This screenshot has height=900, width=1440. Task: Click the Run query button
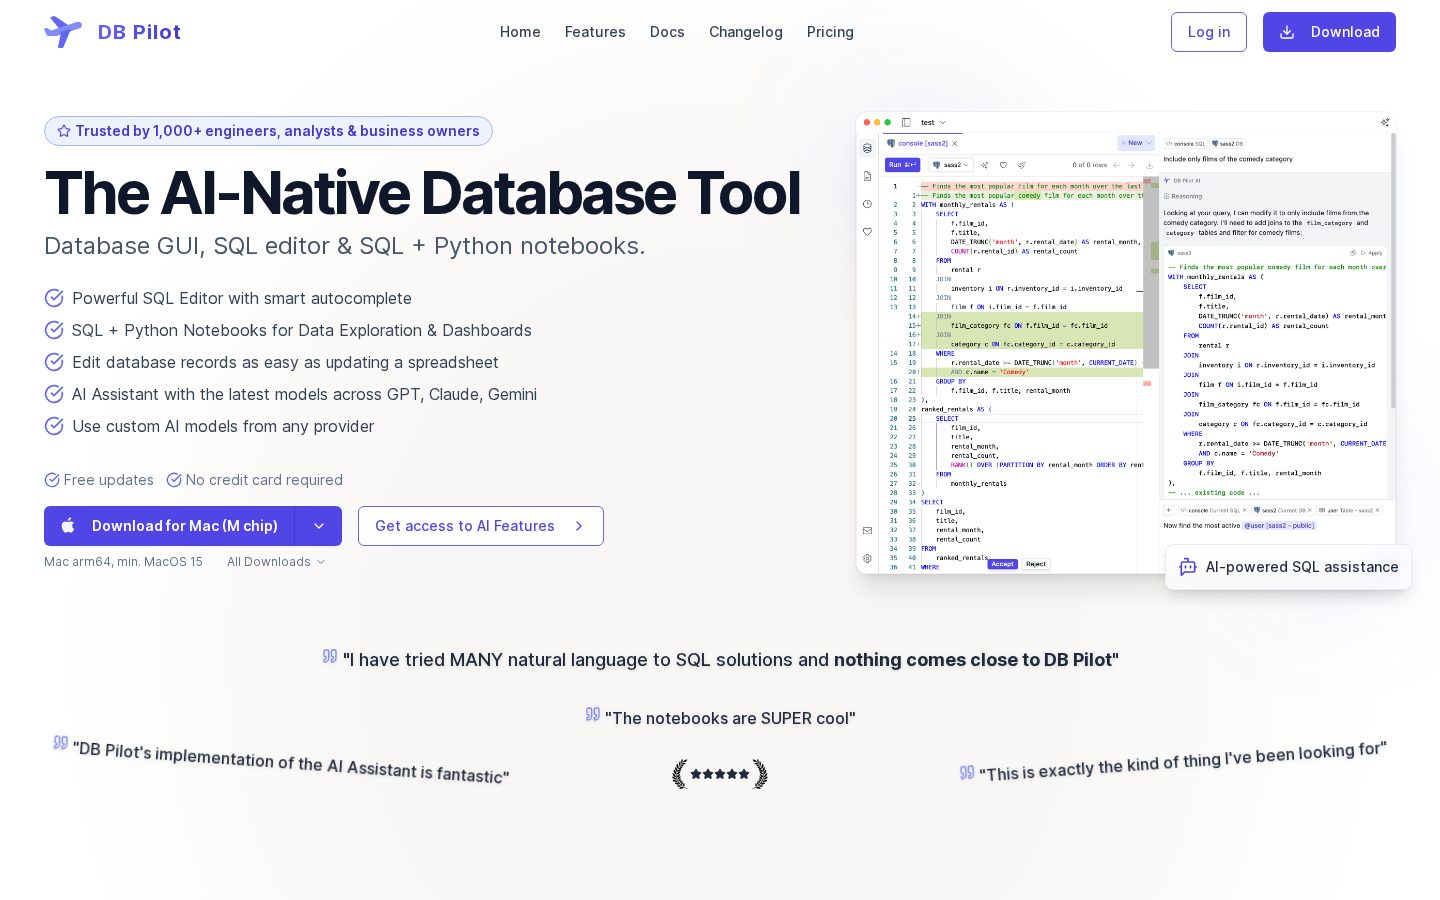pos(902,165)
